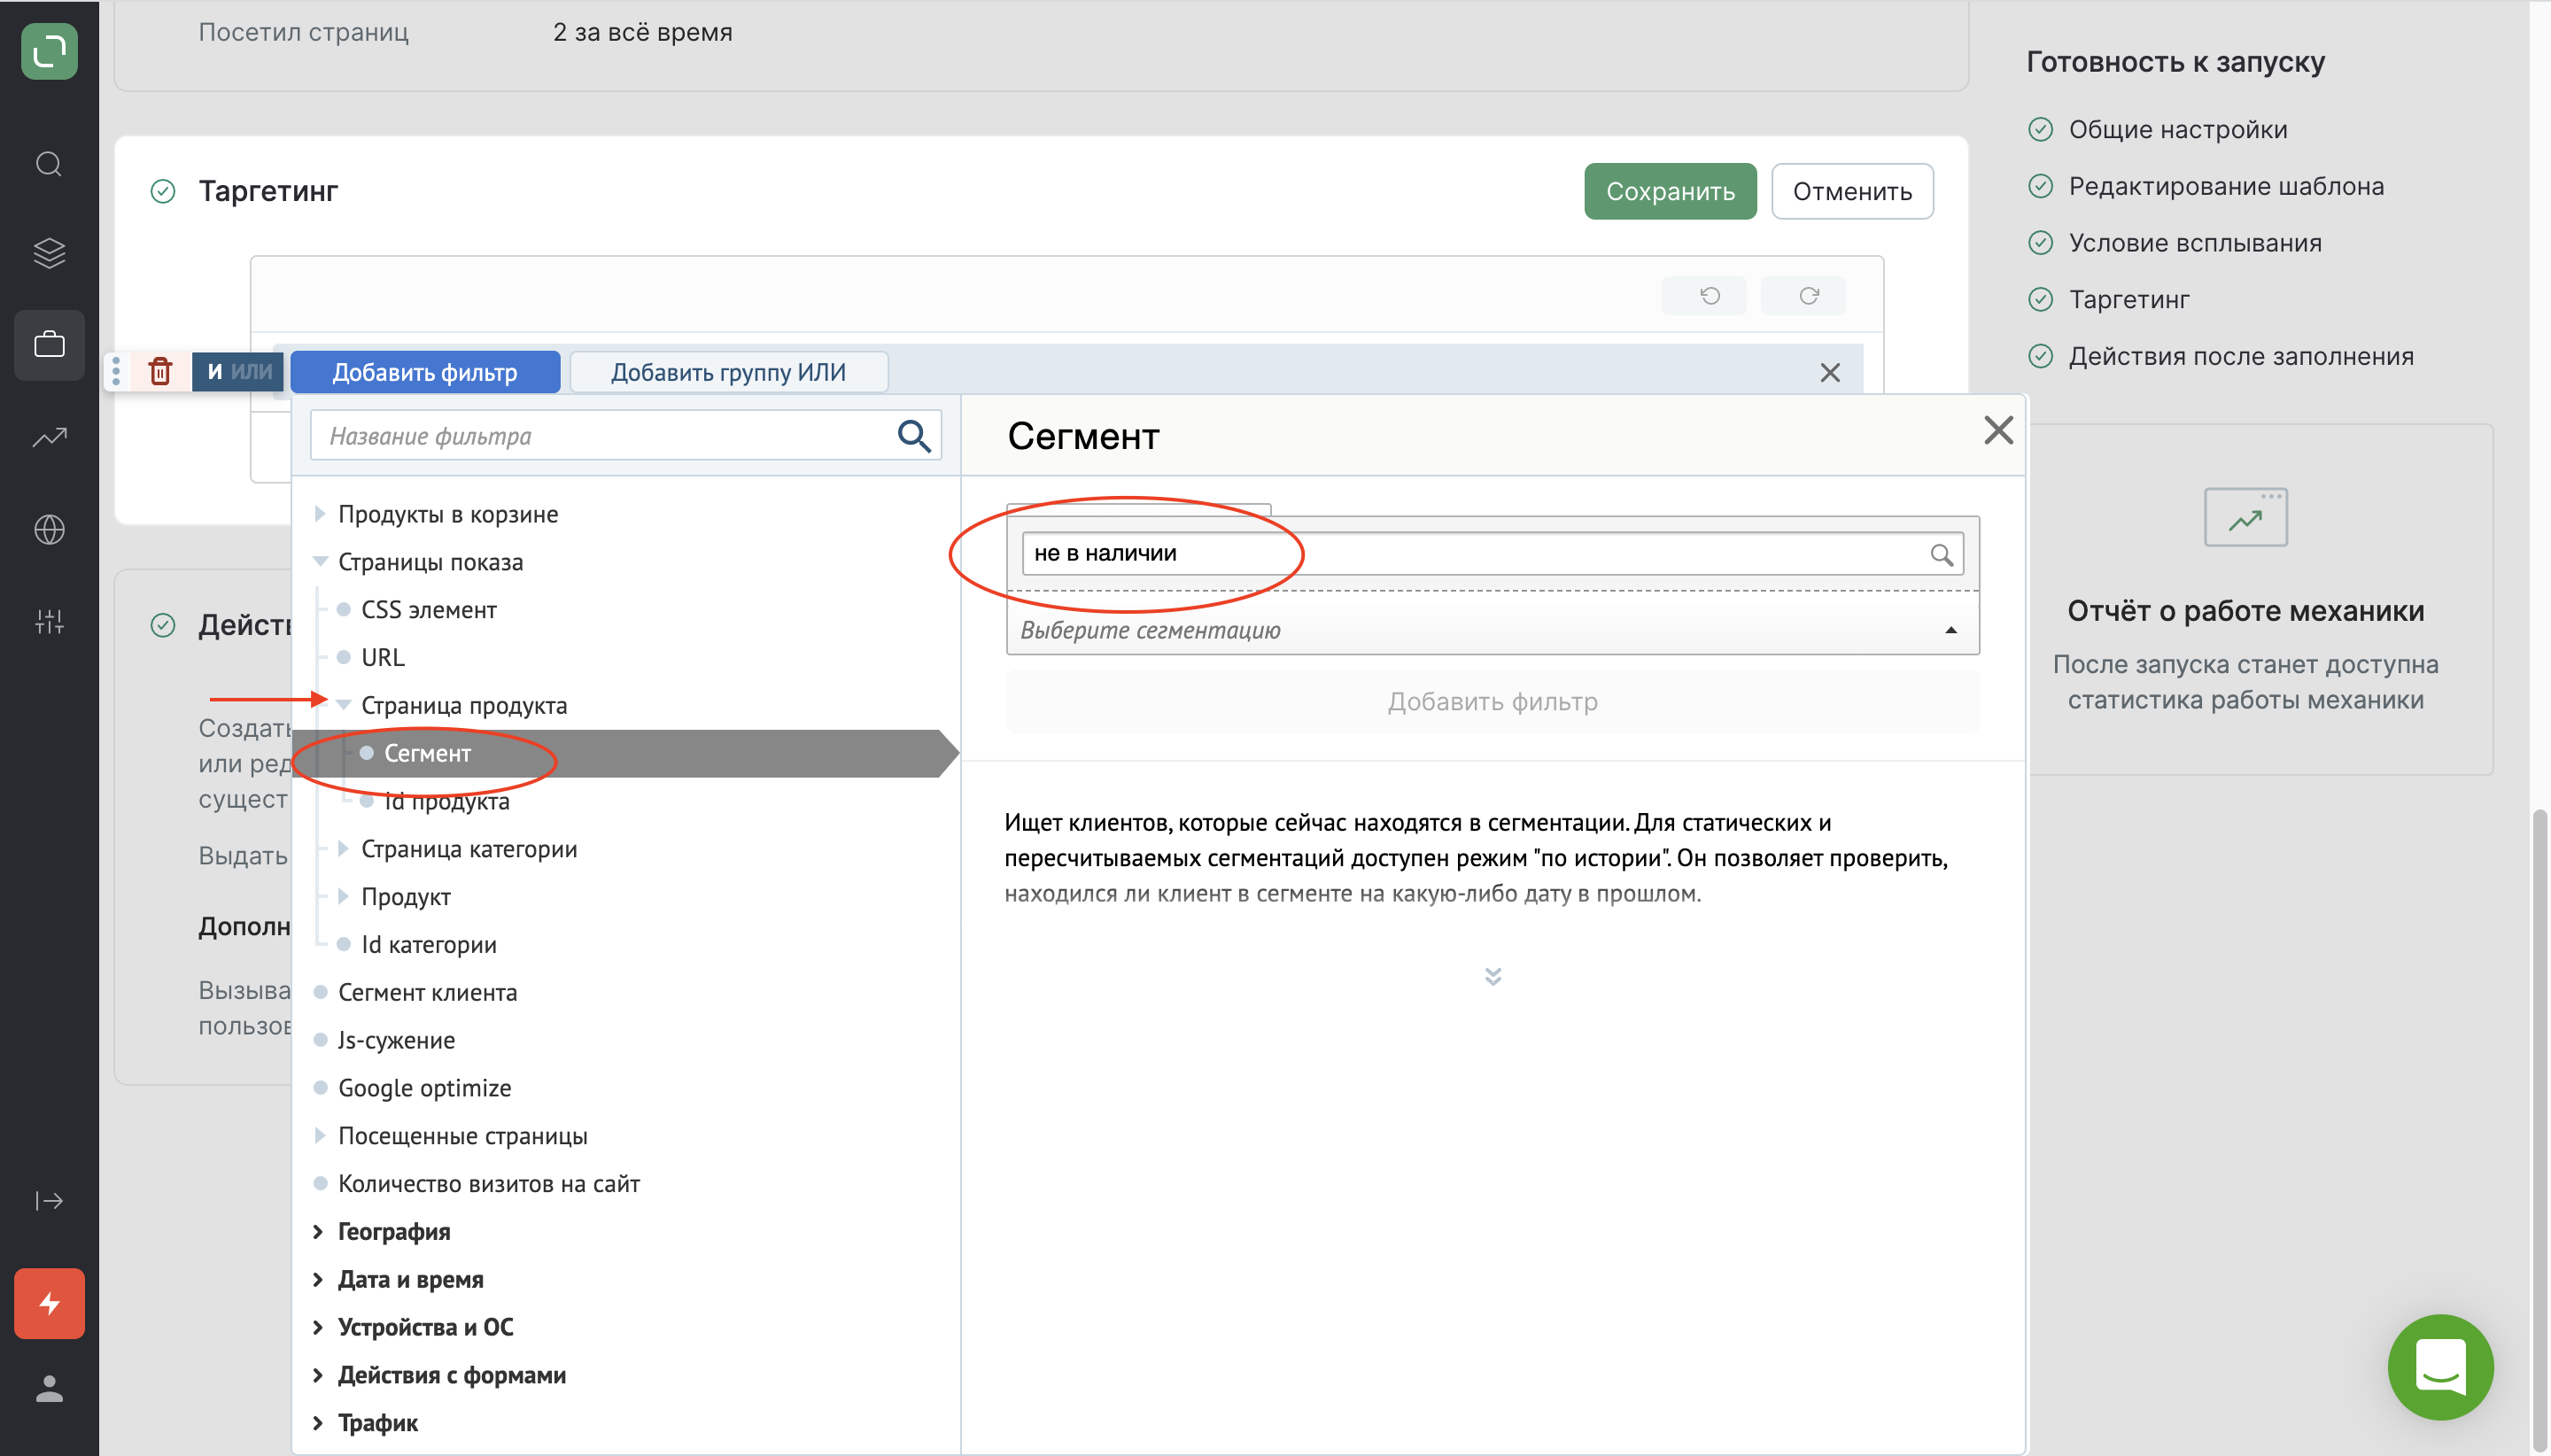Image resolution: width=2551 pixels, height=1456 pixels.
Task: Click the blue Добавить фильтр button
Action: 425,372
